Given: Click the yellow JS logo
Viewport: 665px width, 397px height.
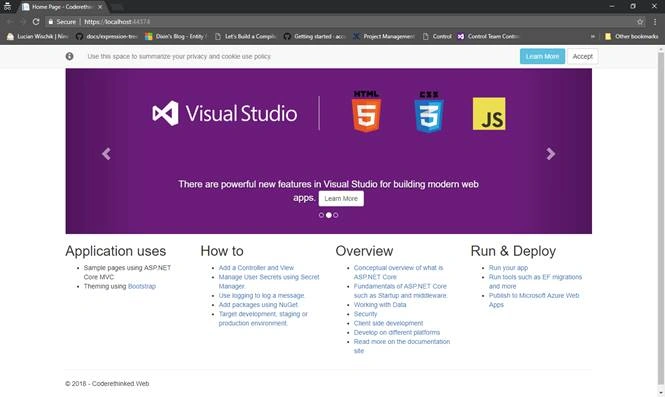Looking at the screenshot, I should point(489,114).
